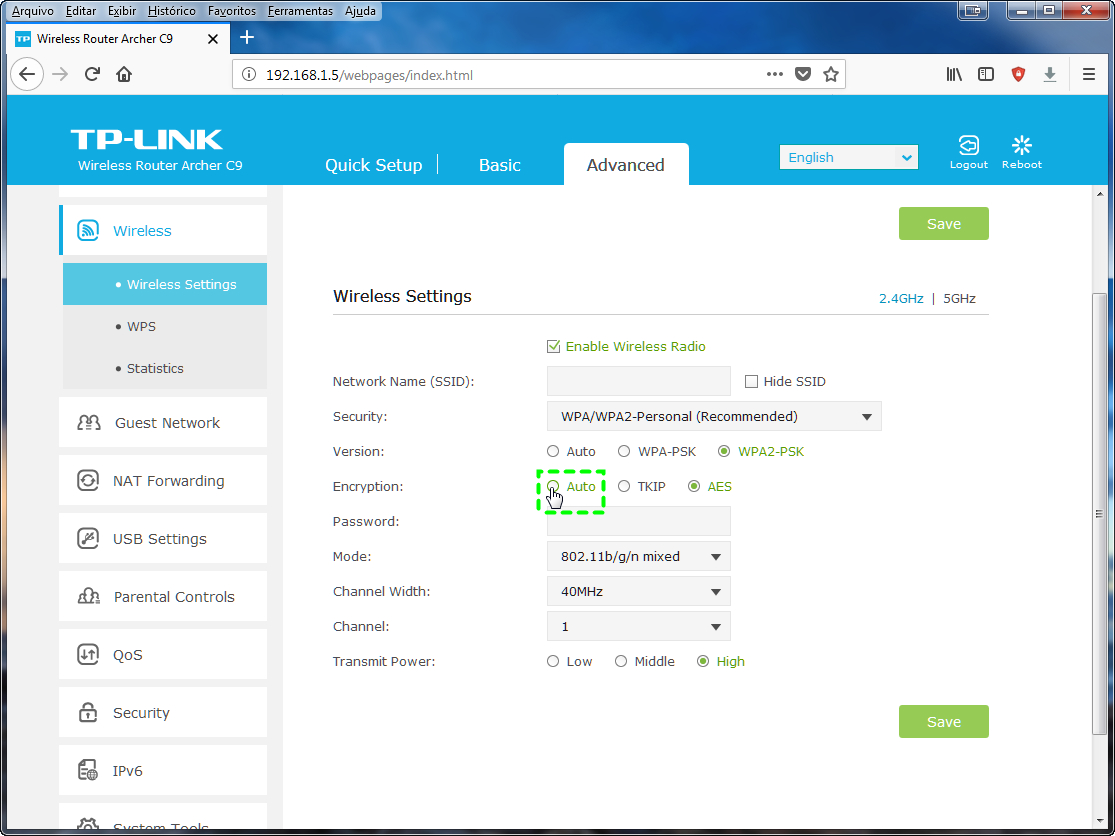Click the Security padlock icon
1115x836 pixels.
(88, 712)
